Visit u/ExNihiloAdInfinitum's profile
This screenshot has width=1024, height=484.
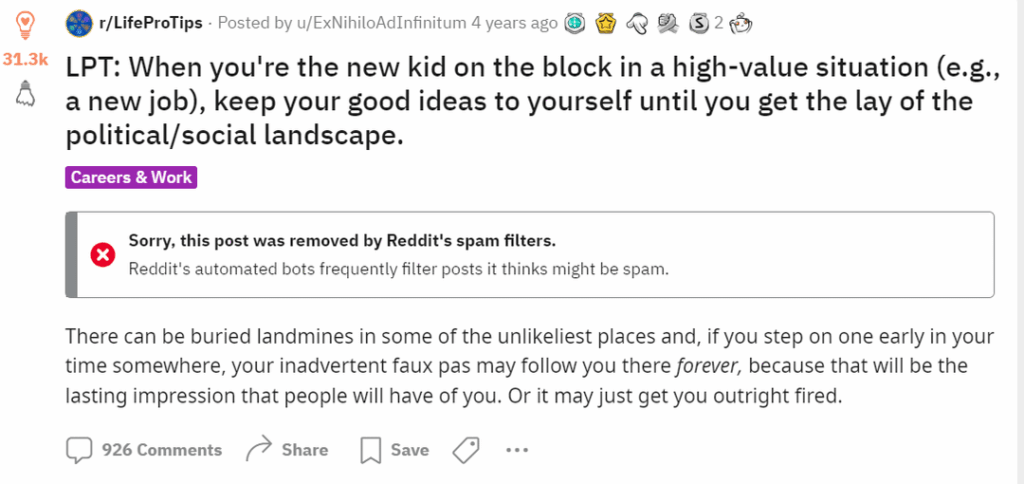point(381,24)
